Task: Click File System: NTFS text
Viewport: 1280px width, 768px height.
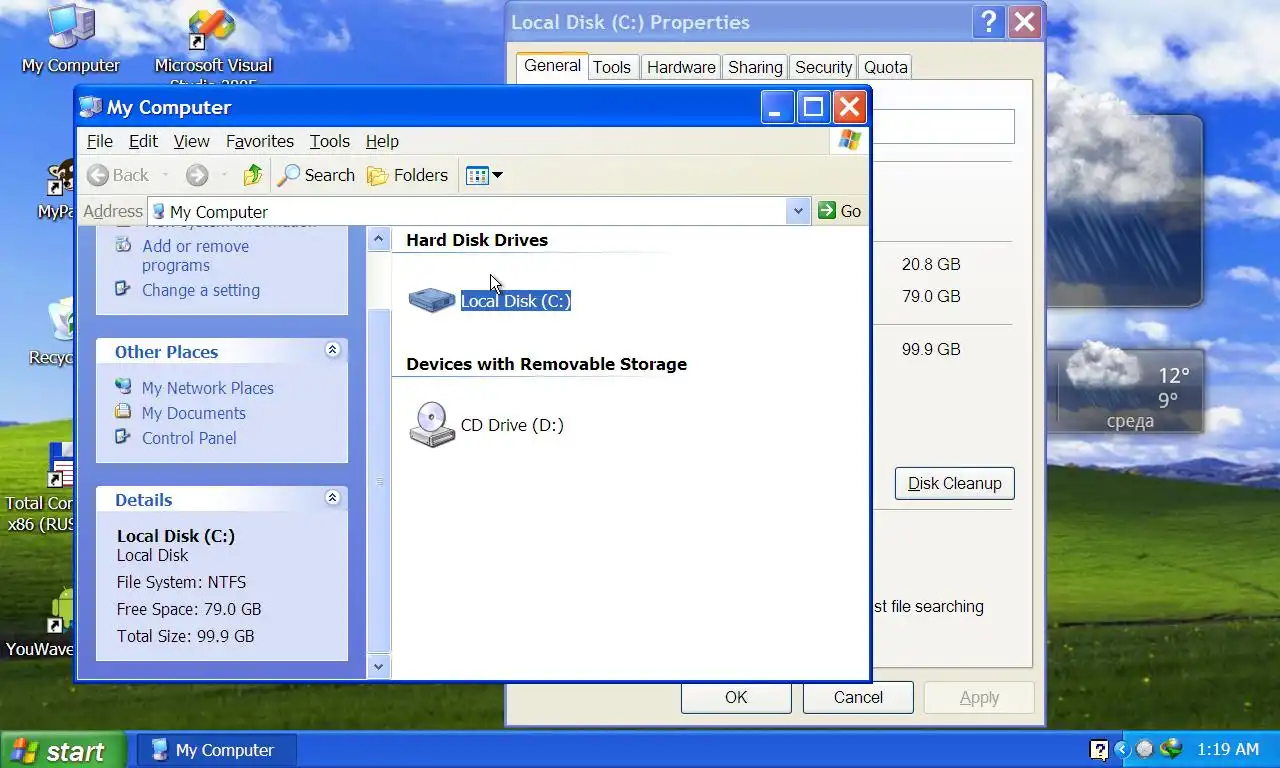Action: tap(181, 582)
